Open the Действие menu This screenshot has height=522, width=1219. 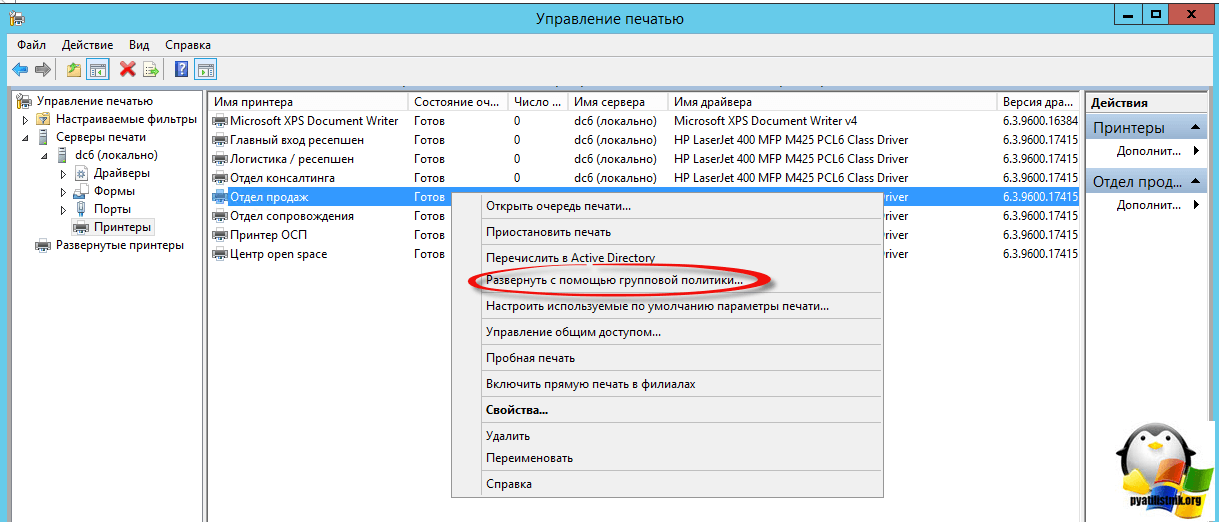click(x=87, y=45)
